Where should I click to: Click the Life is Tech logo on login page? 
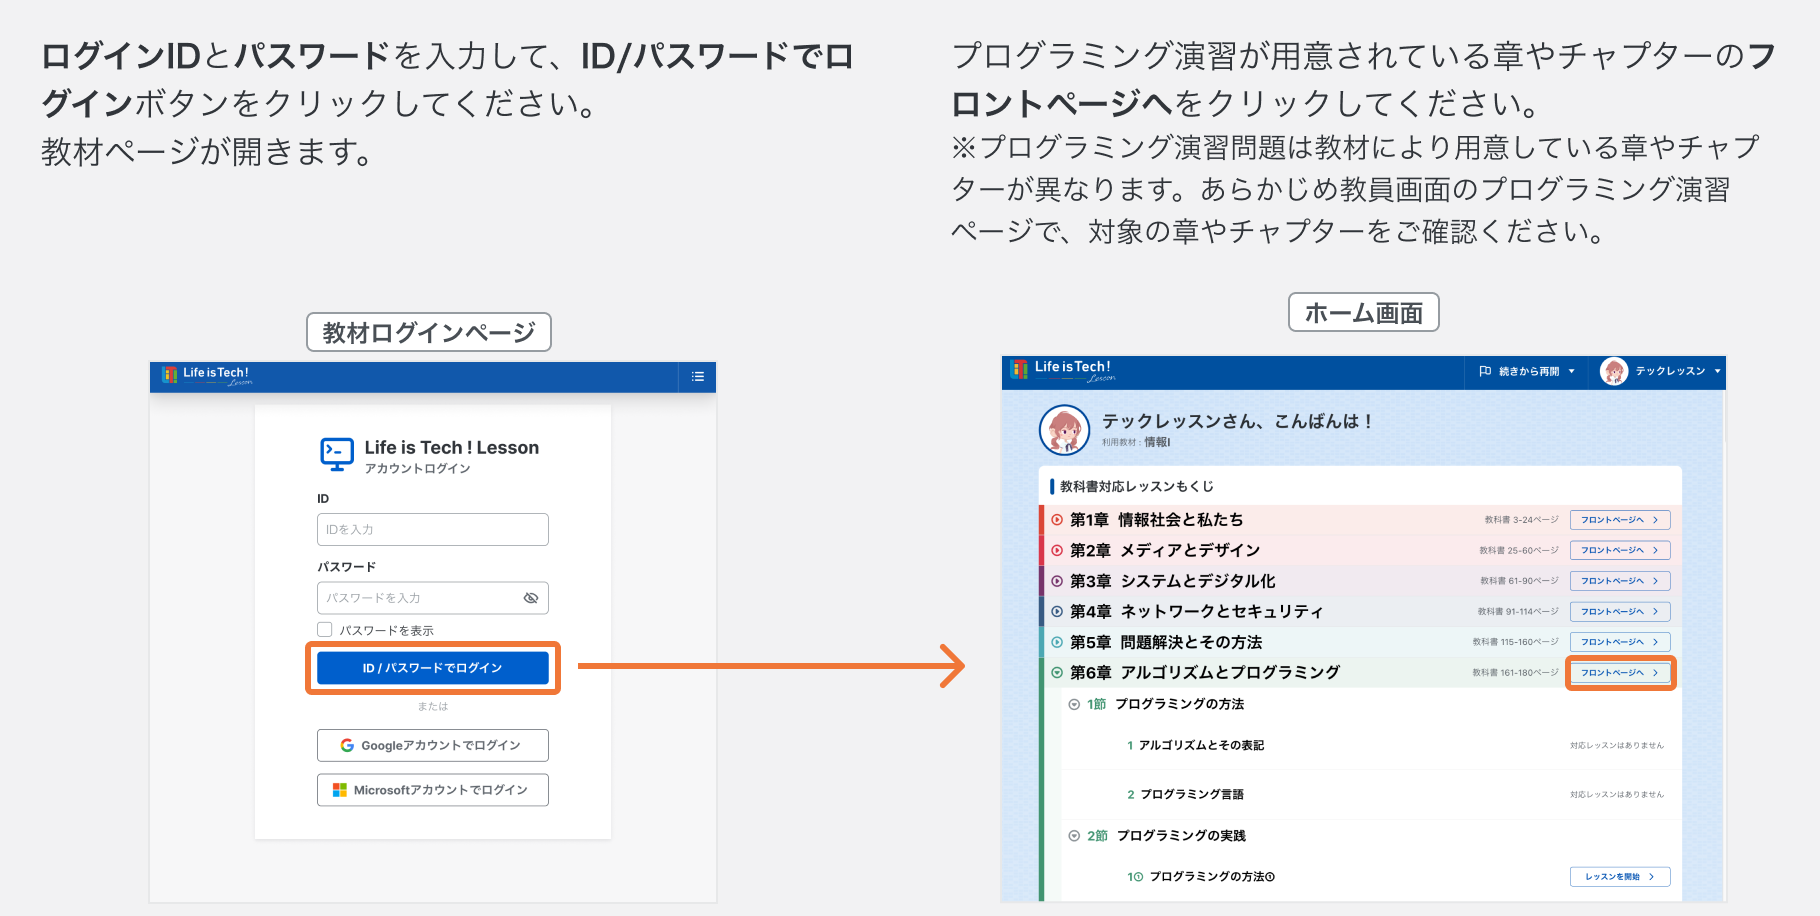tap(207, 375)
